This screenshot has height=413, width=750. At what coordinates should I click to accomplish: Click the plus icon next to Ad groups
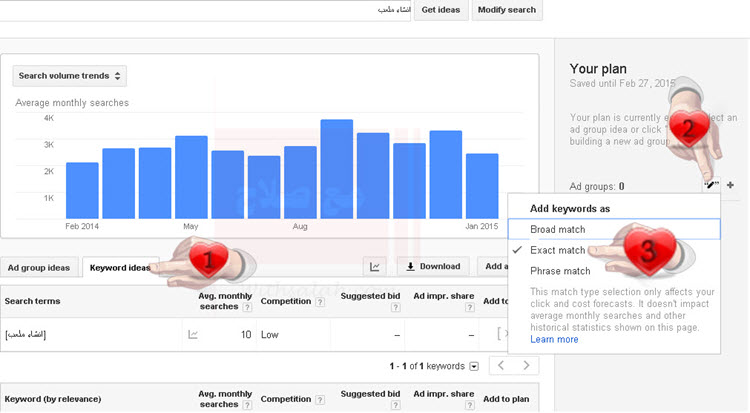[730, 185]
